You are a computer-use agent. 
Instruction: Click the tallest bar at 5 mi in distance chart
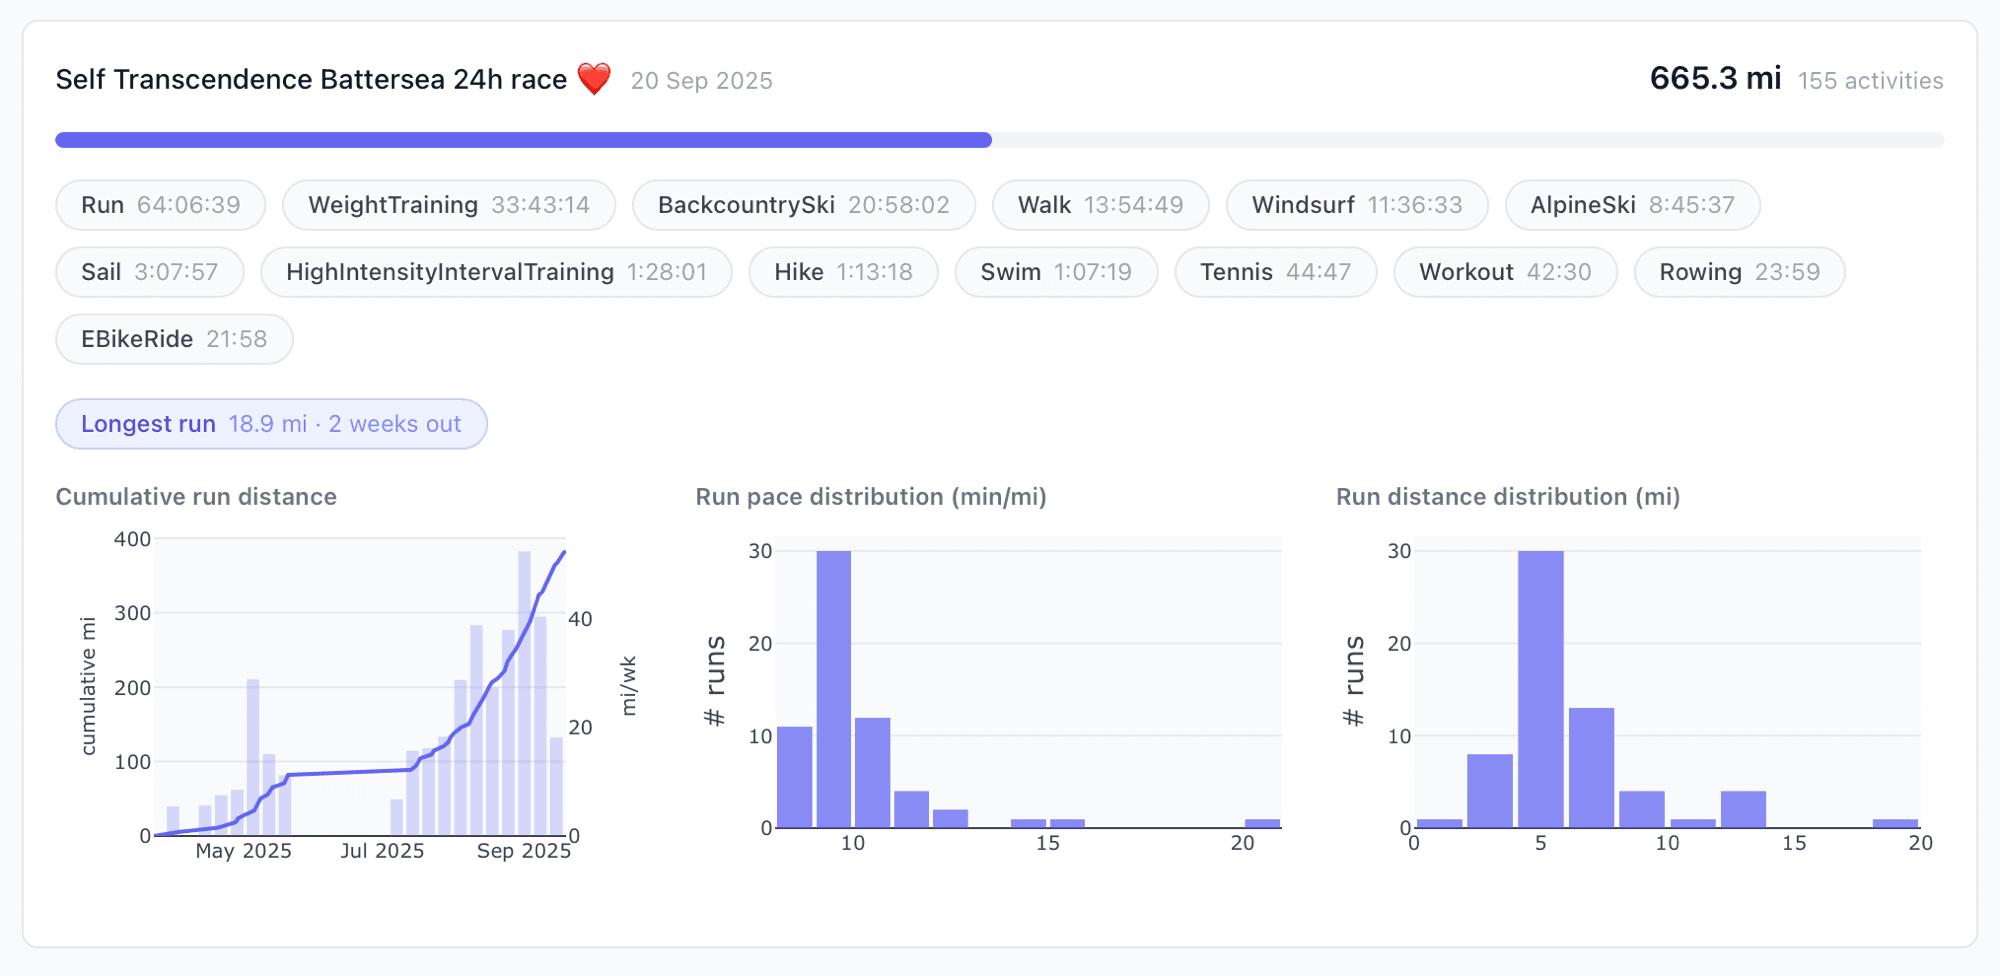[1541, 689]
